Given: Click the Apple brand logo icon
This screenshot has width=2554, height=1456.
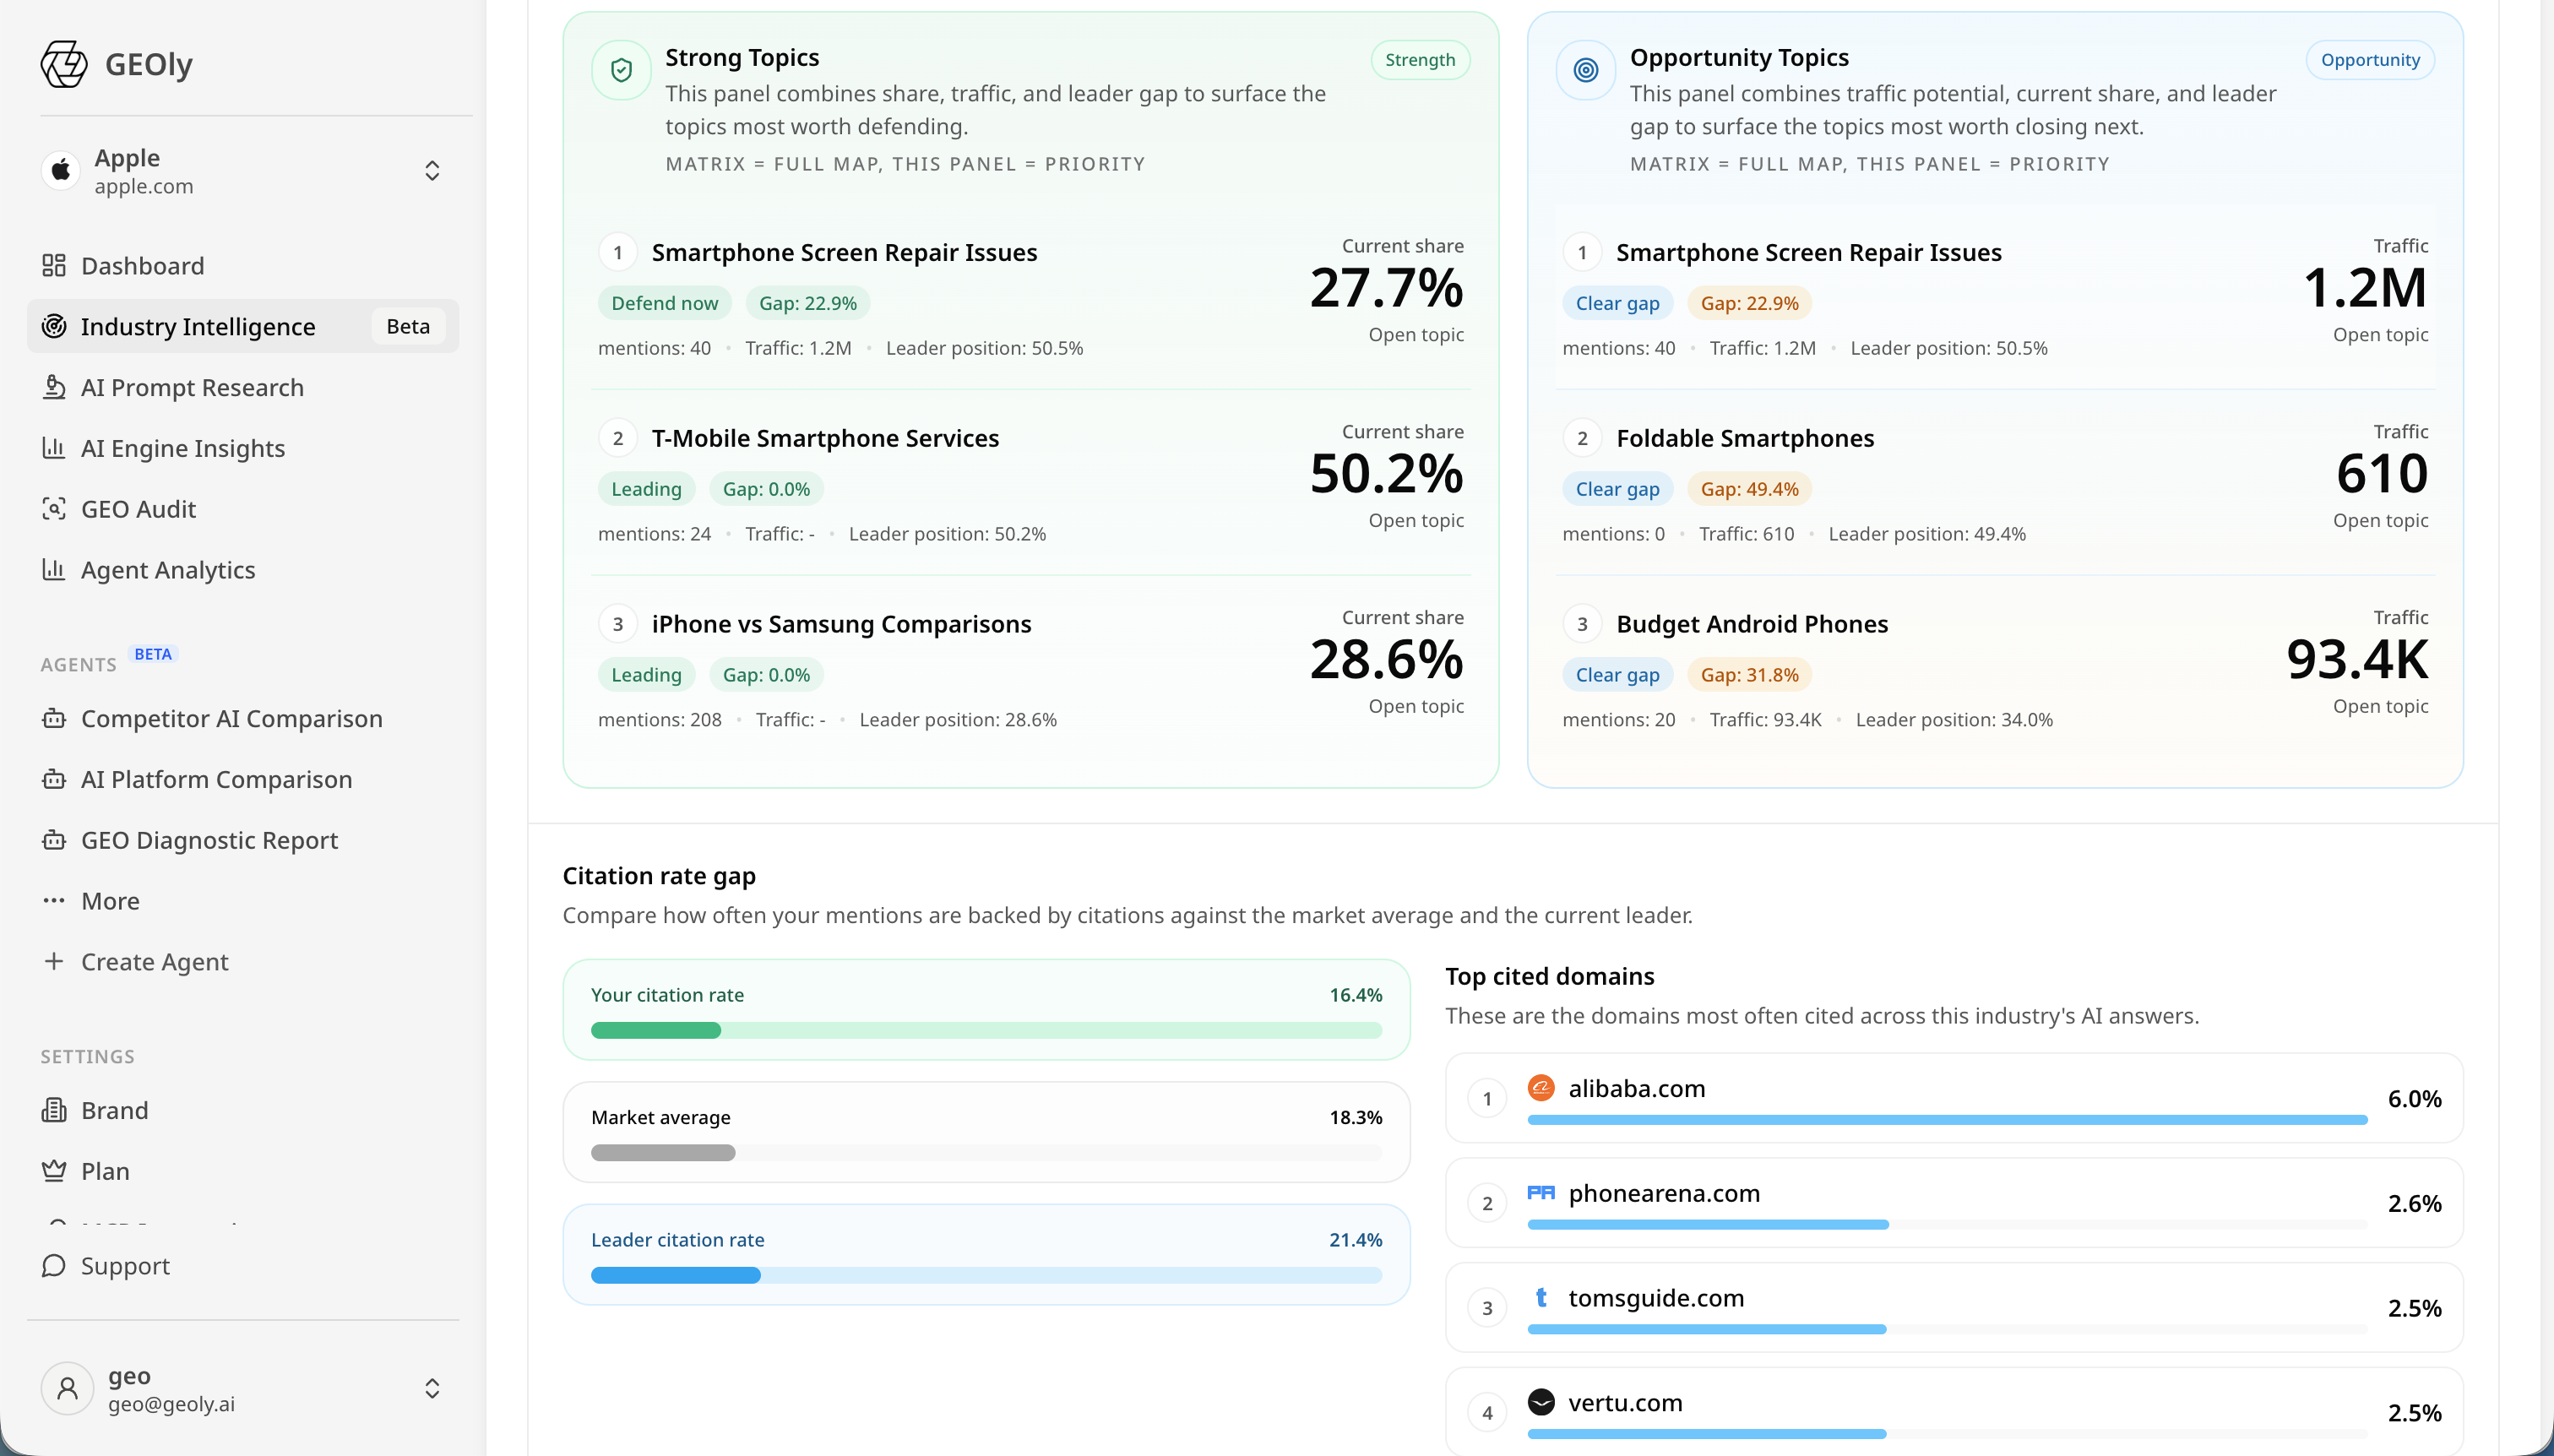Looking at the screenshot, I should (x=61, y=170).
